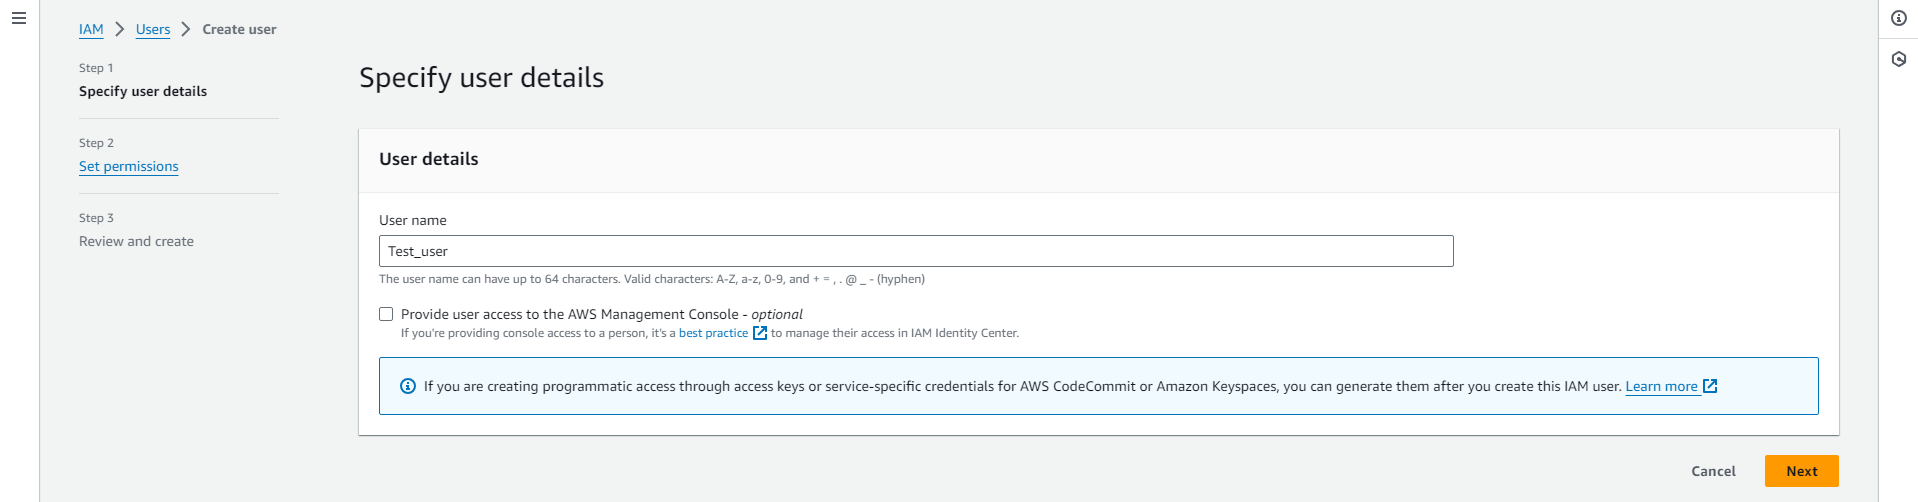Image resolution: width=1918 pixels, height=502 pixels.
Task: Click the hexagon icon in right sidebar
Action: (x=1898, y=59)
